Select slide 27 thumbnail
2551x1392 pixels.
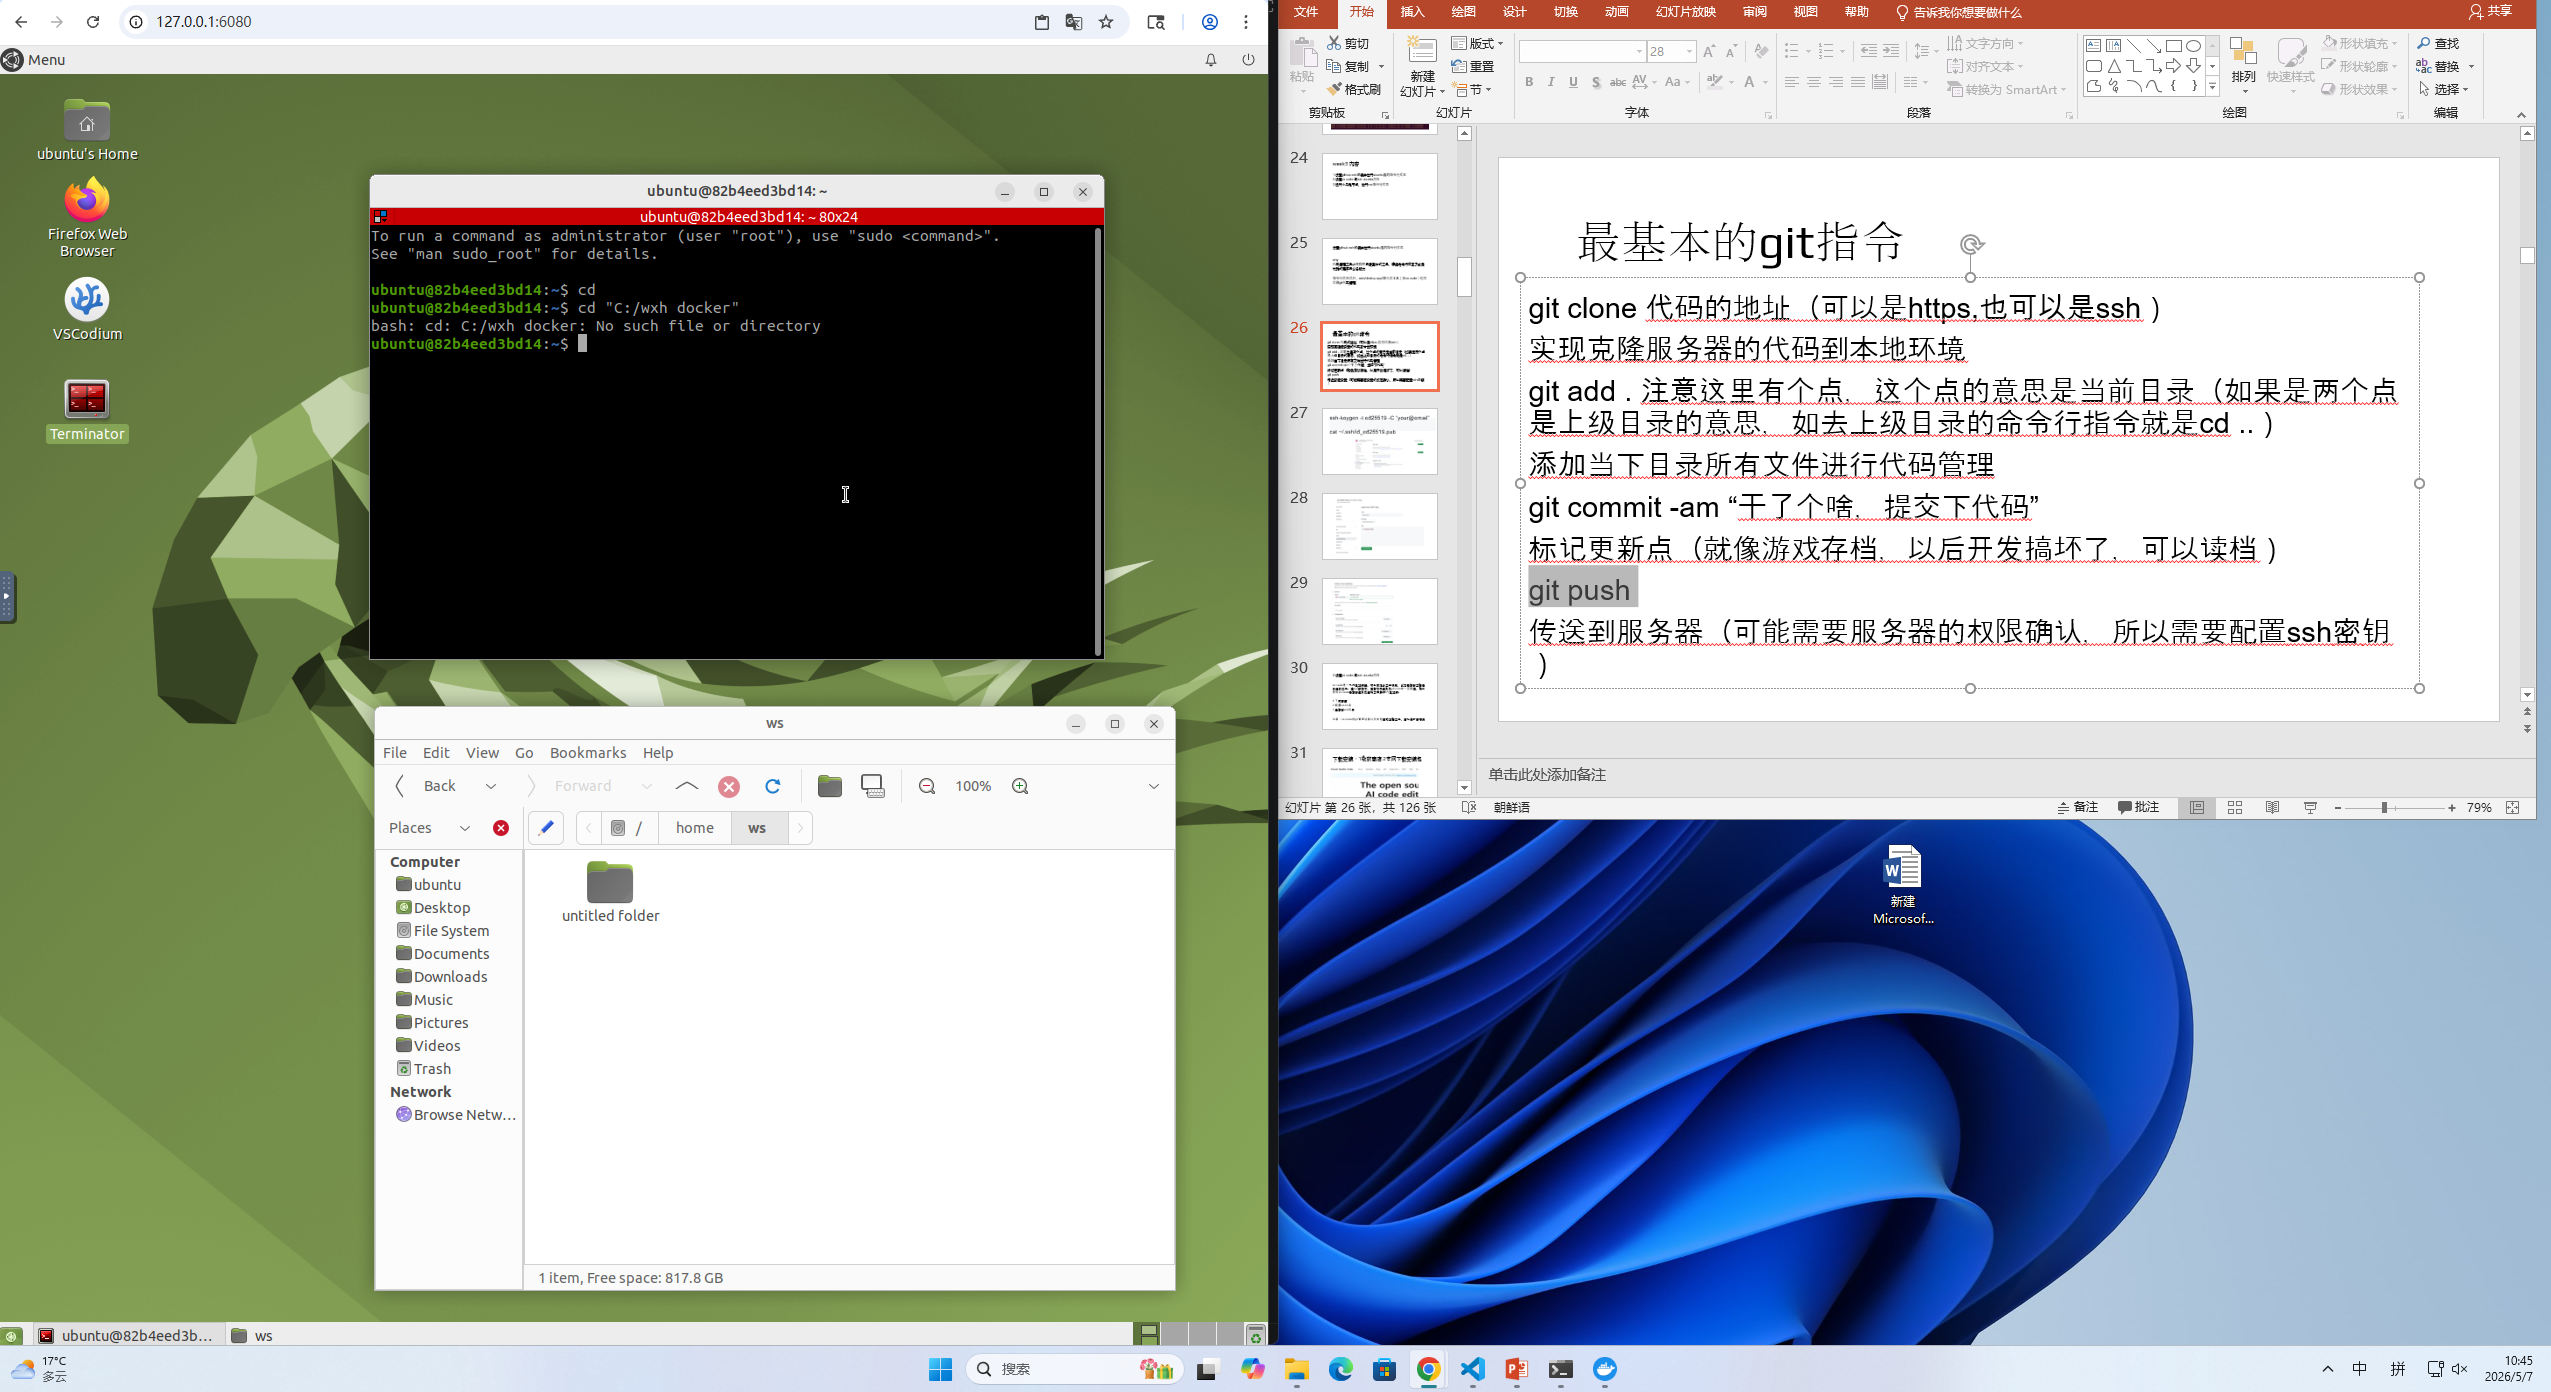[x=1379, y=441]
